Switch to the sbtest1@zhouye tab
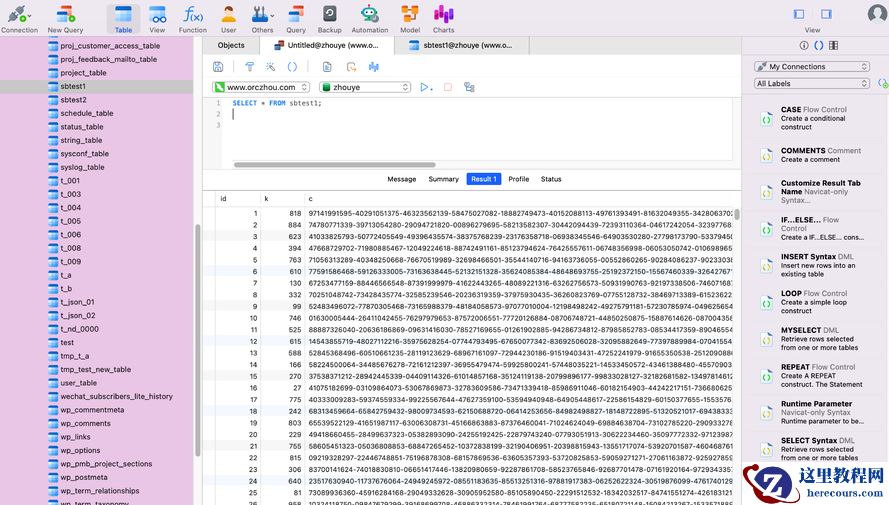 tap(462, 45)
